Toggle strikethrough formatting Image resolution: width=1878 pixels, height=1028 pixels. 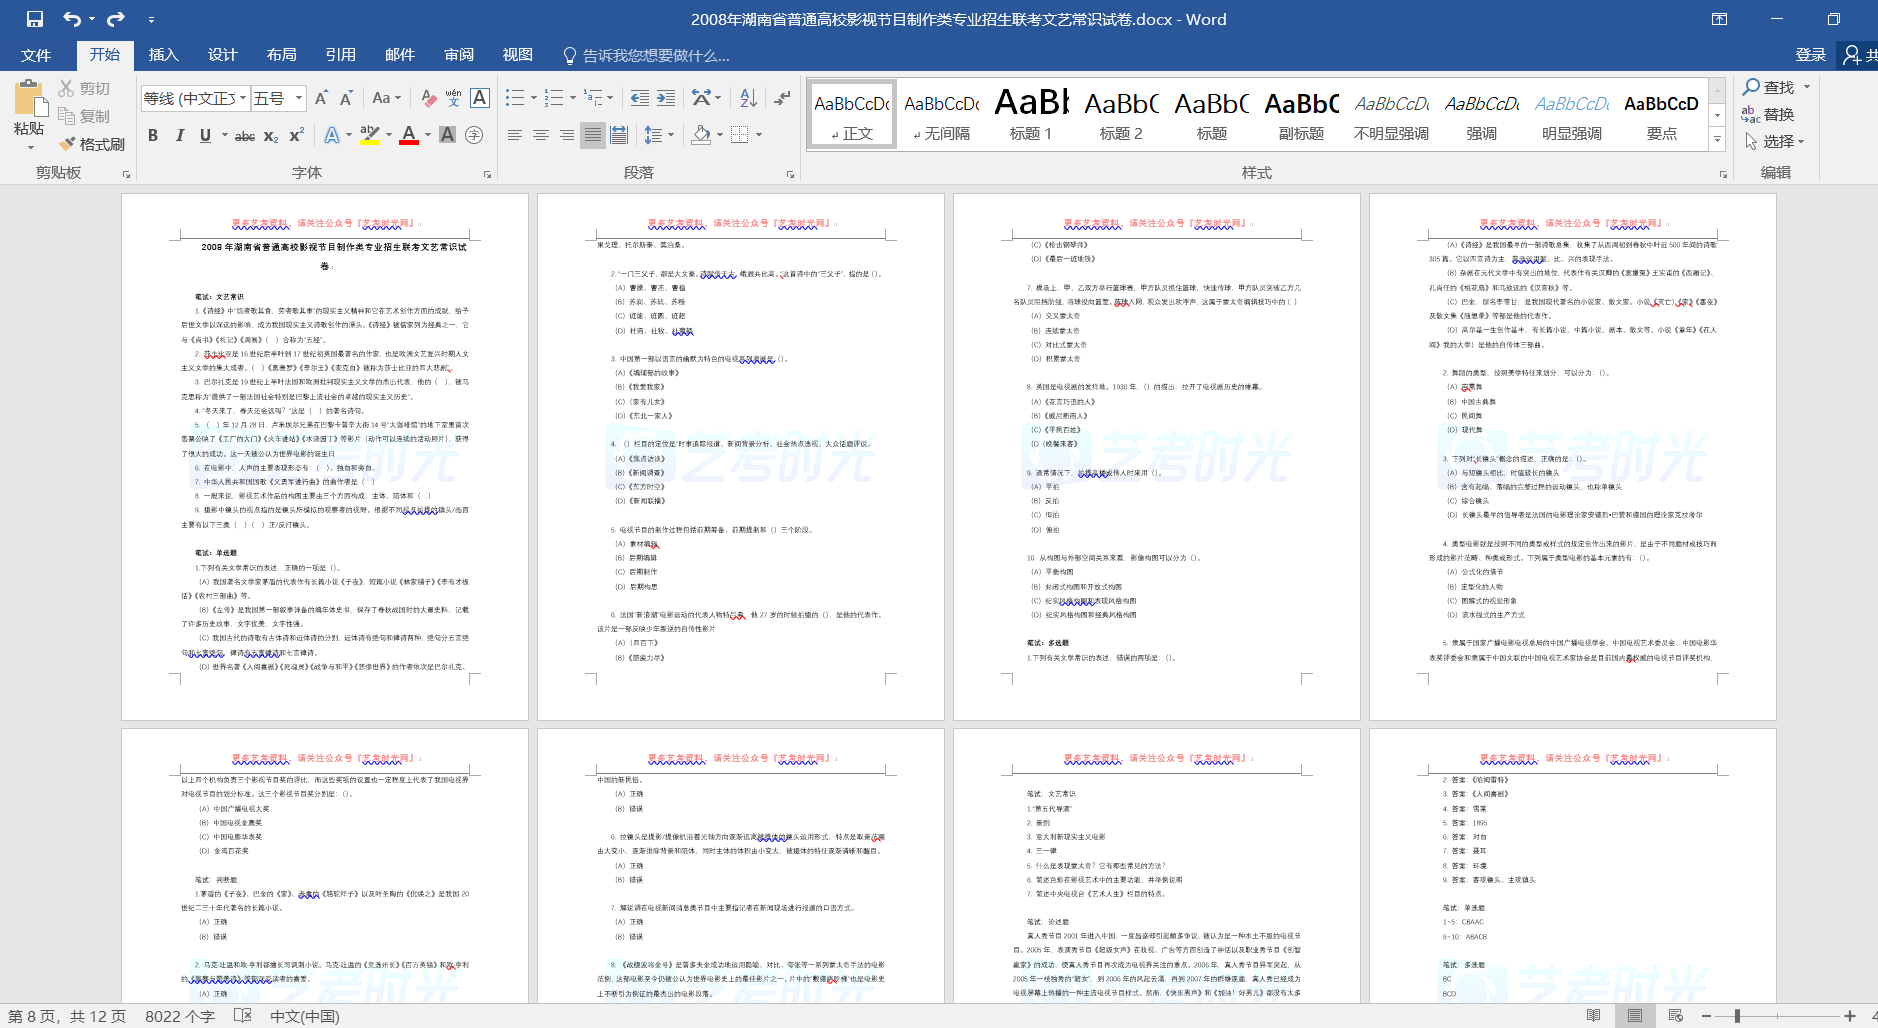(x=245, y=135)
